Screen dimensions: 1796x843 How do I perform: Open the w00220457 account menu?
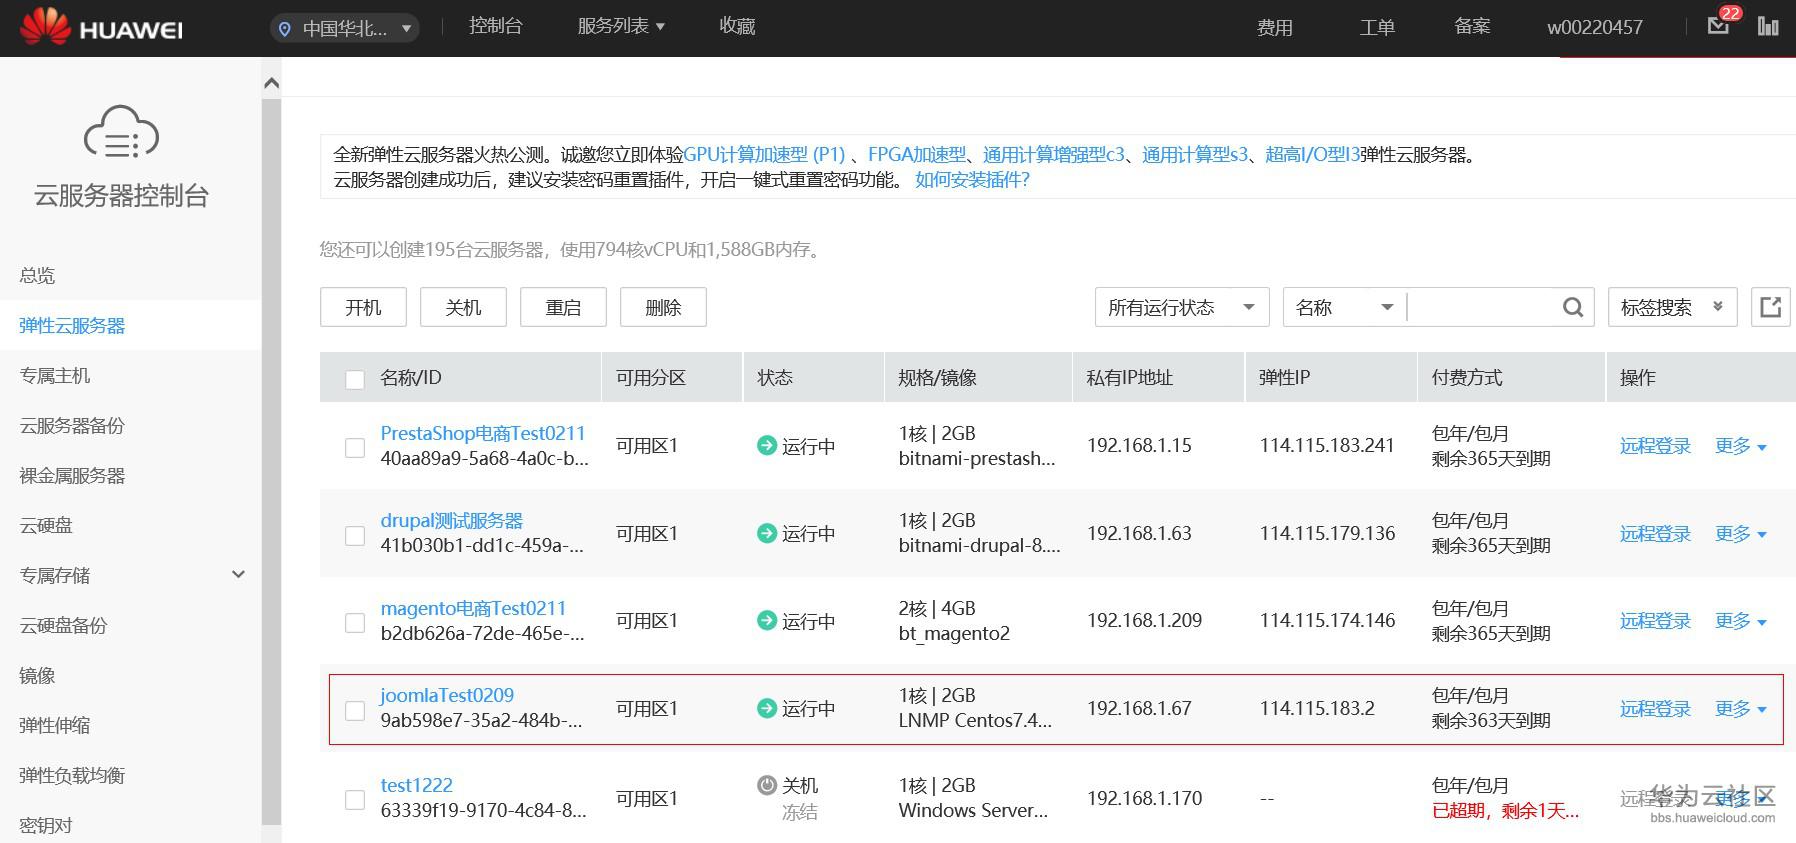(x=1595, y=28)
